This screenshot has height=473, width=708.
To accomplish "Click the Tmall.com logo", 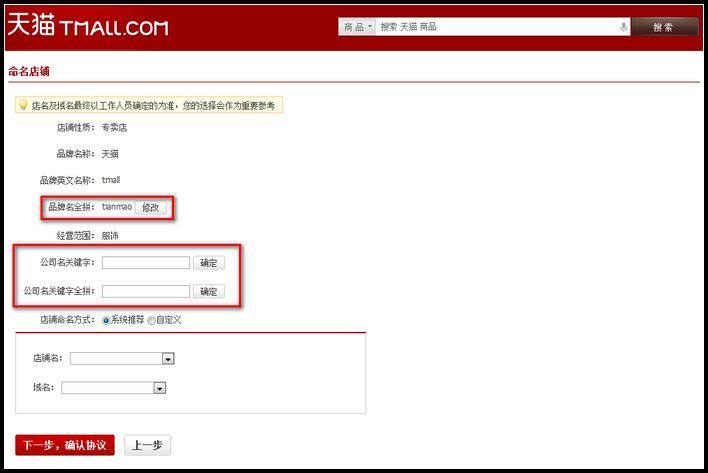I will click(88, 25).
